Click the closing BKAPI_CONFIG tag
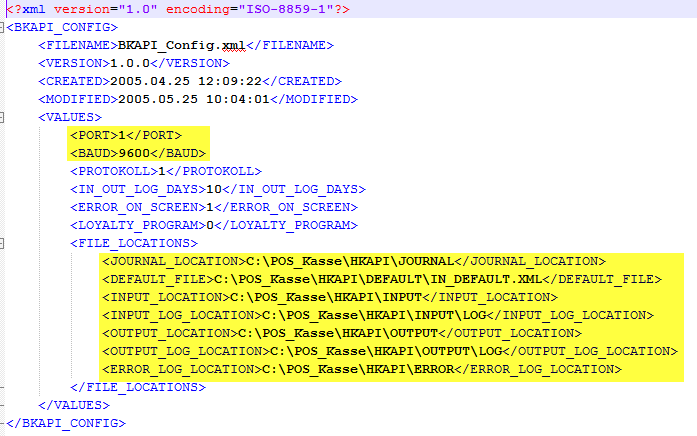The height and width of the screenshot is (436, 697). tap(66, 423)
